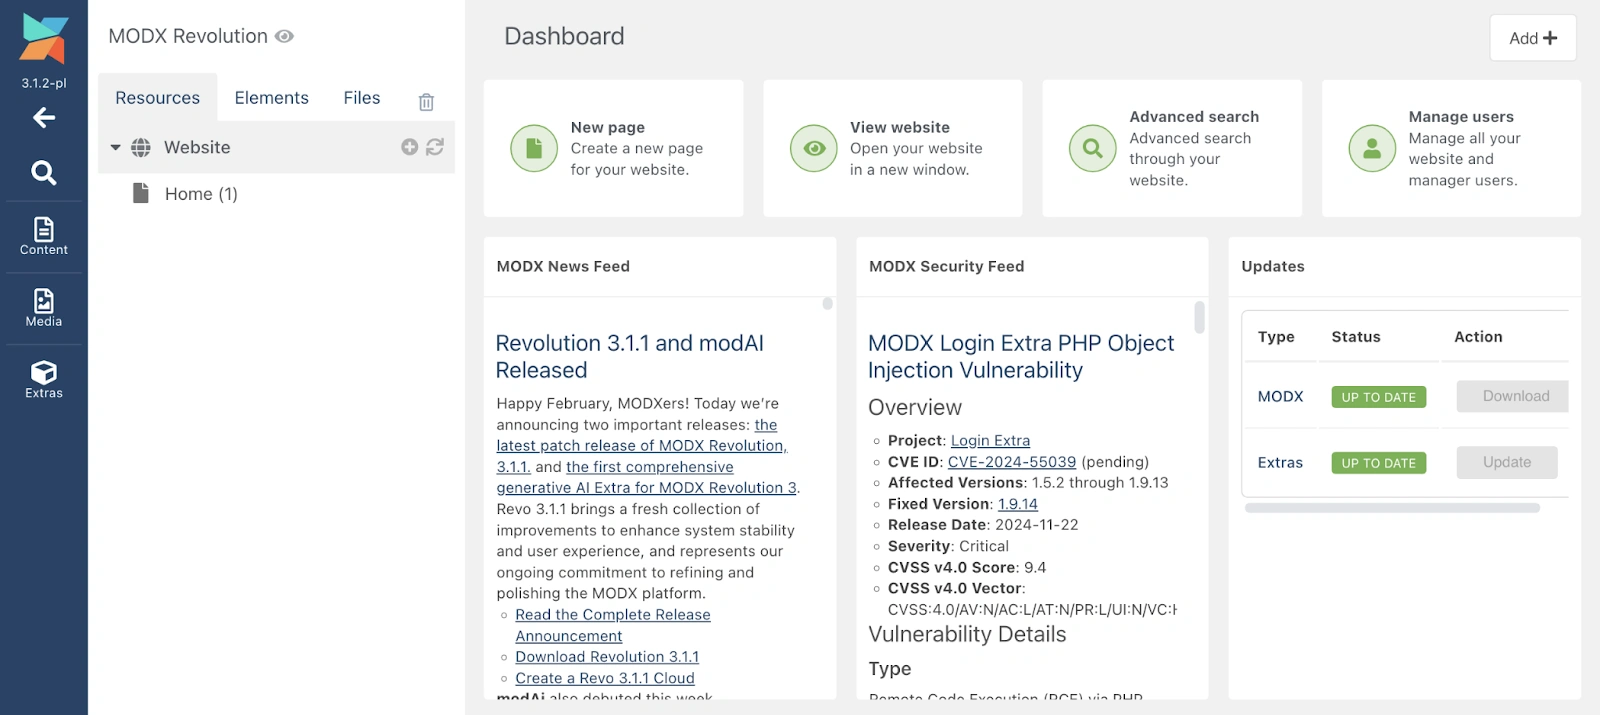Click the globe icon next to Website
This screenshot has height=715, width=1600.
coord(141,148)
